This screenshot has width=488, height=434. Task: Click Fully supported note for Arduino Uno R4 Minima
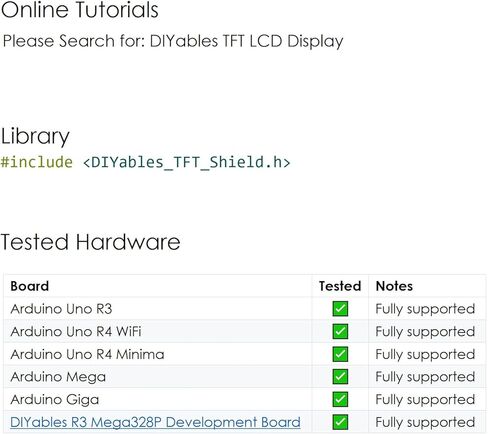(x=425, y=355)
